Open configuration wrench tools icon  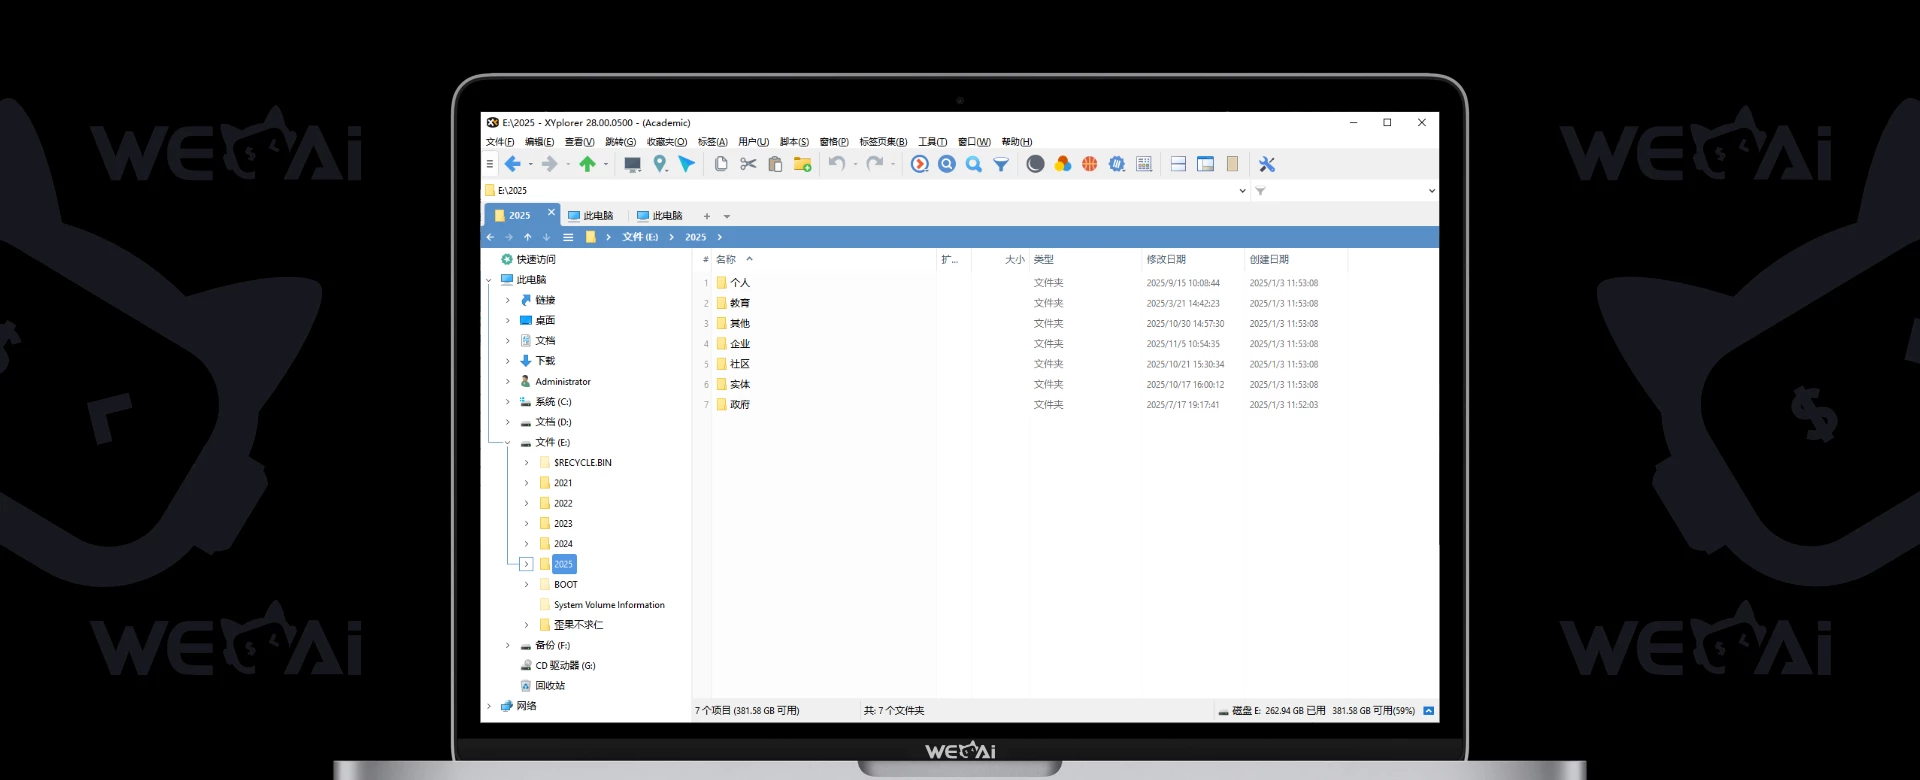click(1267, 164)
